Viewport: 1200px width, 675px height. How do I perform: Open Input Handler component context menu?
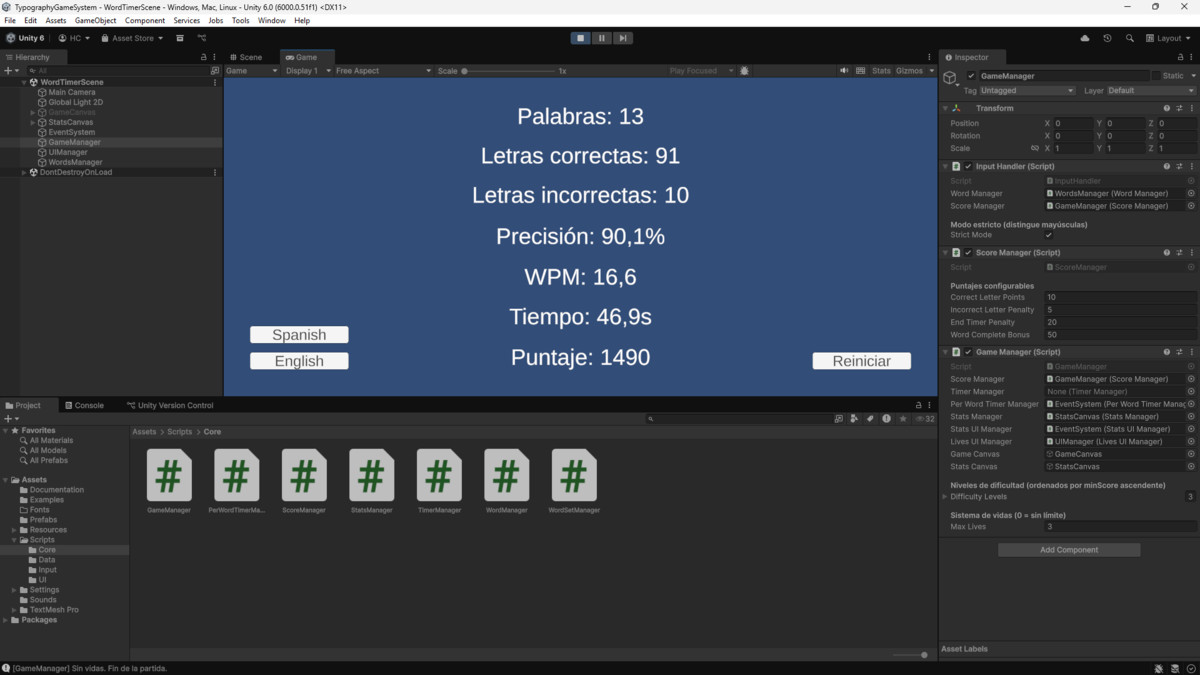tap(1192, 166)
